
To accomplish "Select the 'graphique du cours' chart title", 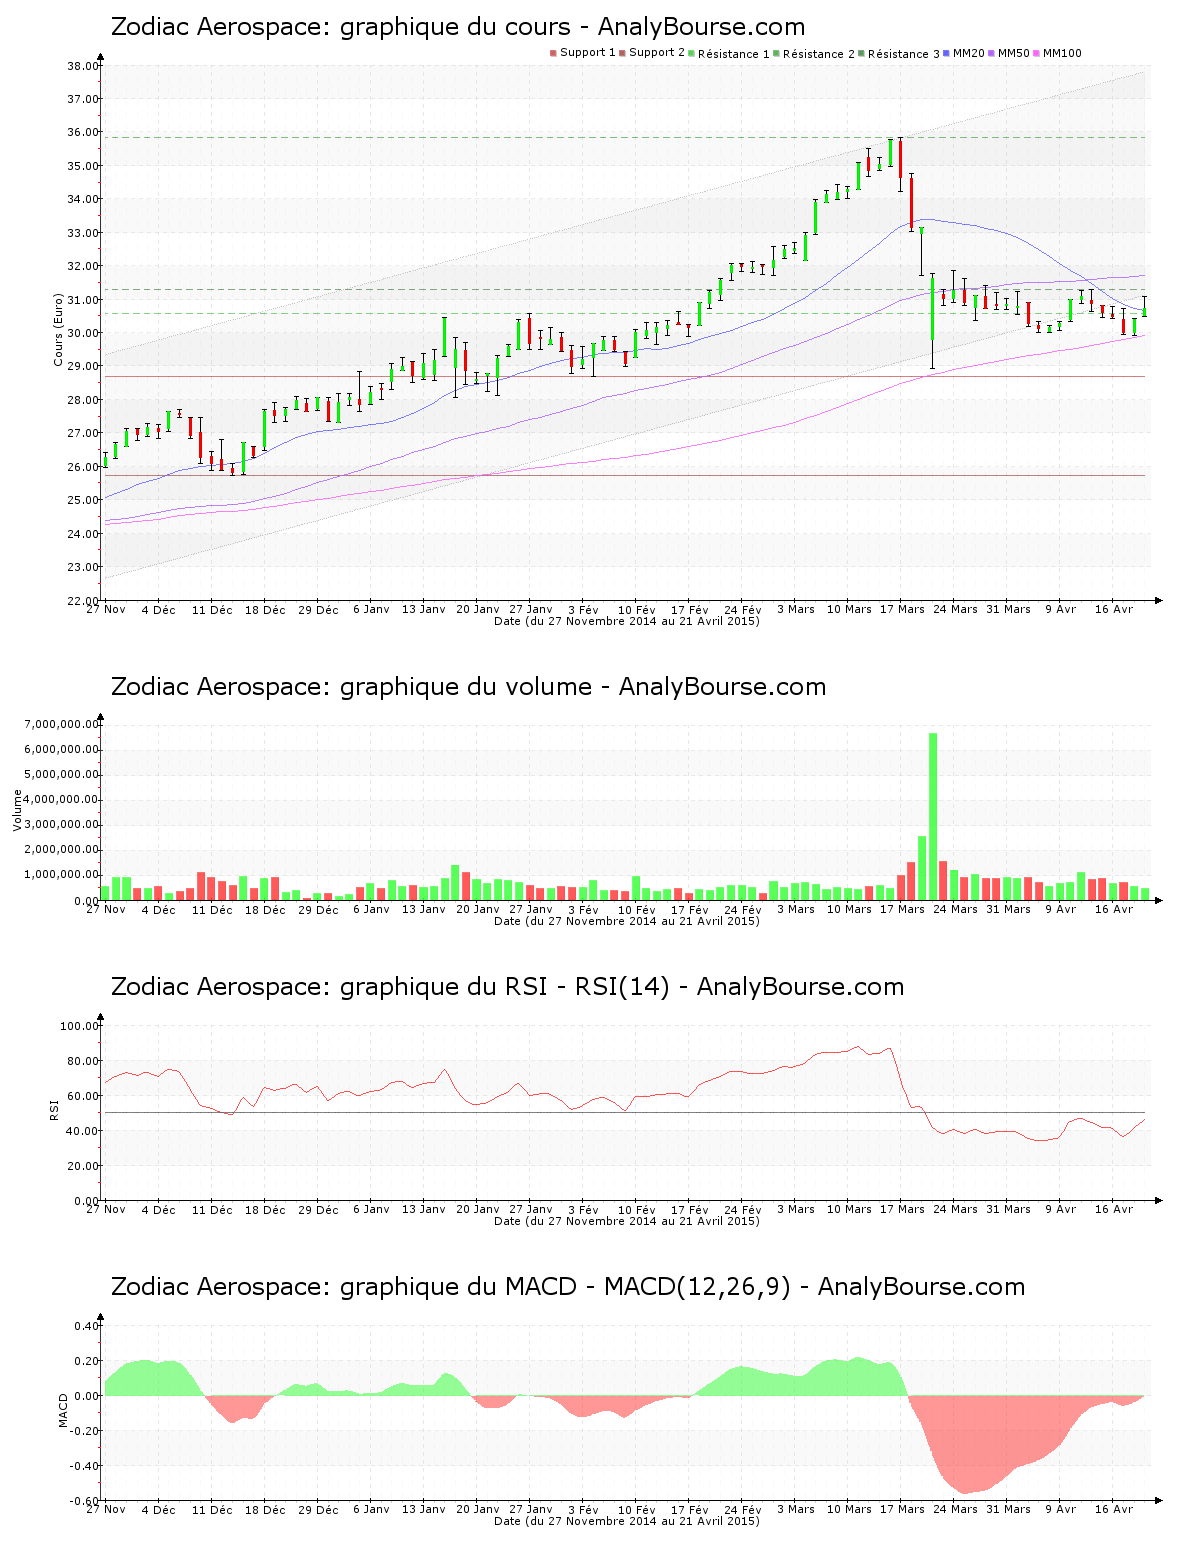I will [456, 27].
